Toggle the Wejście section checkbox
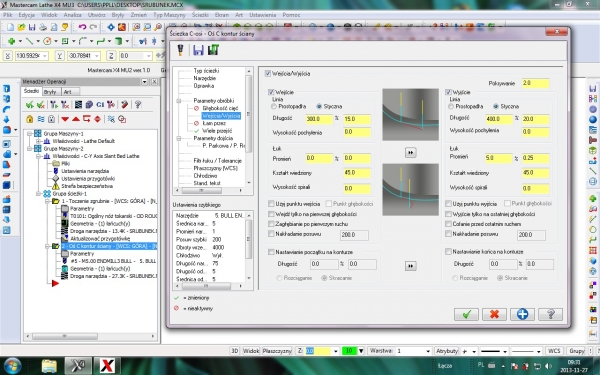Viewport: 600px width, 375px height. tap(271, 92)
